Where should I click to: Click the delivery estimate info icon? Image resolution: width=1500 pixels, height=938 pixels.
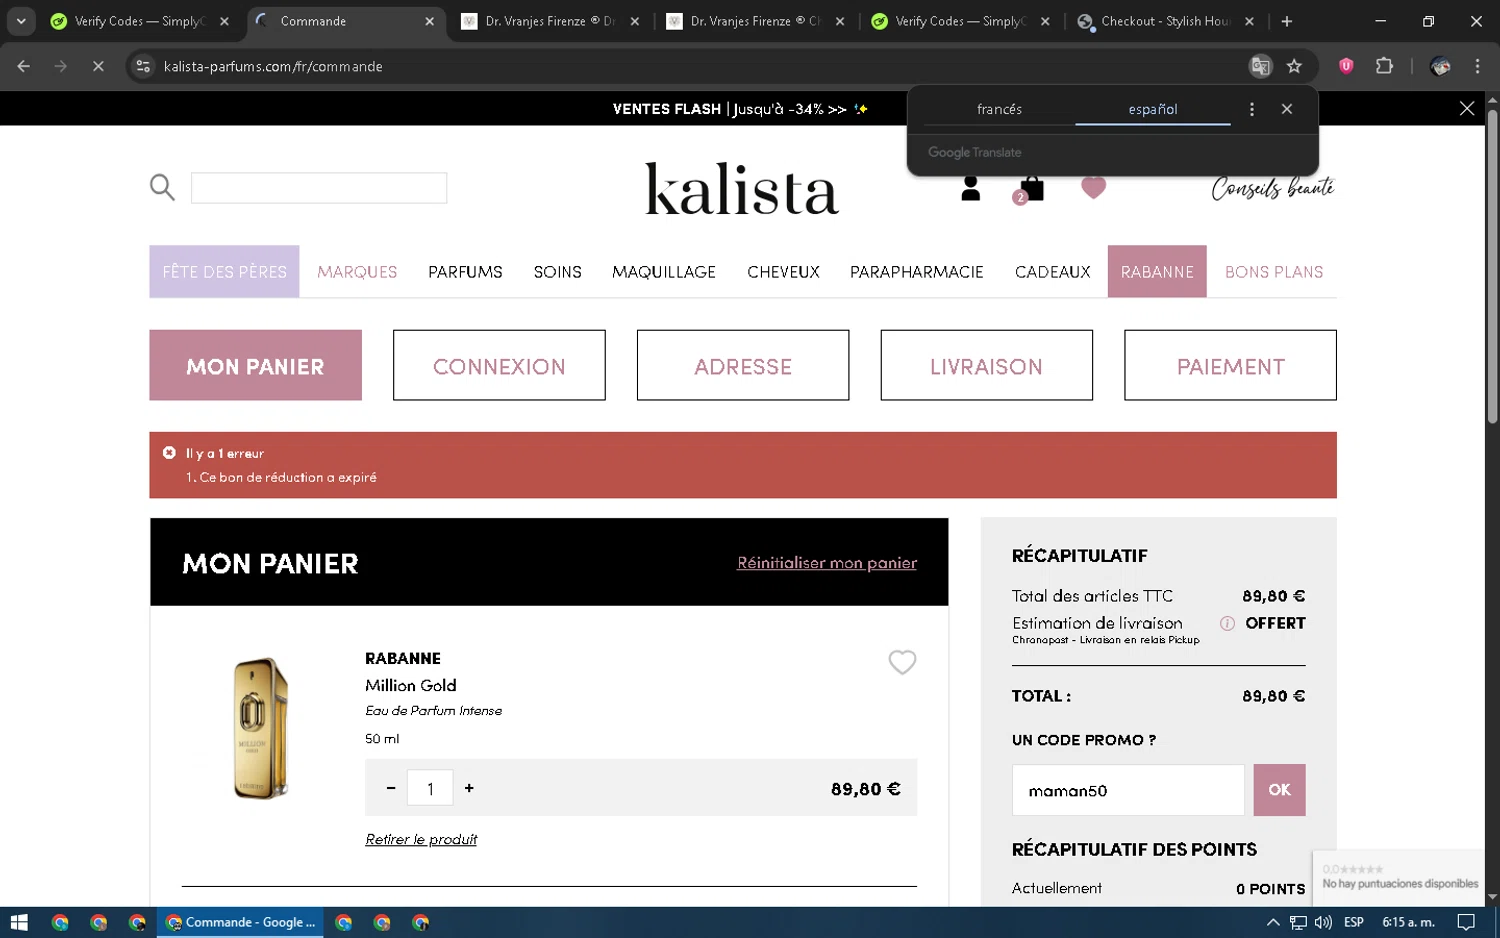1227,623
